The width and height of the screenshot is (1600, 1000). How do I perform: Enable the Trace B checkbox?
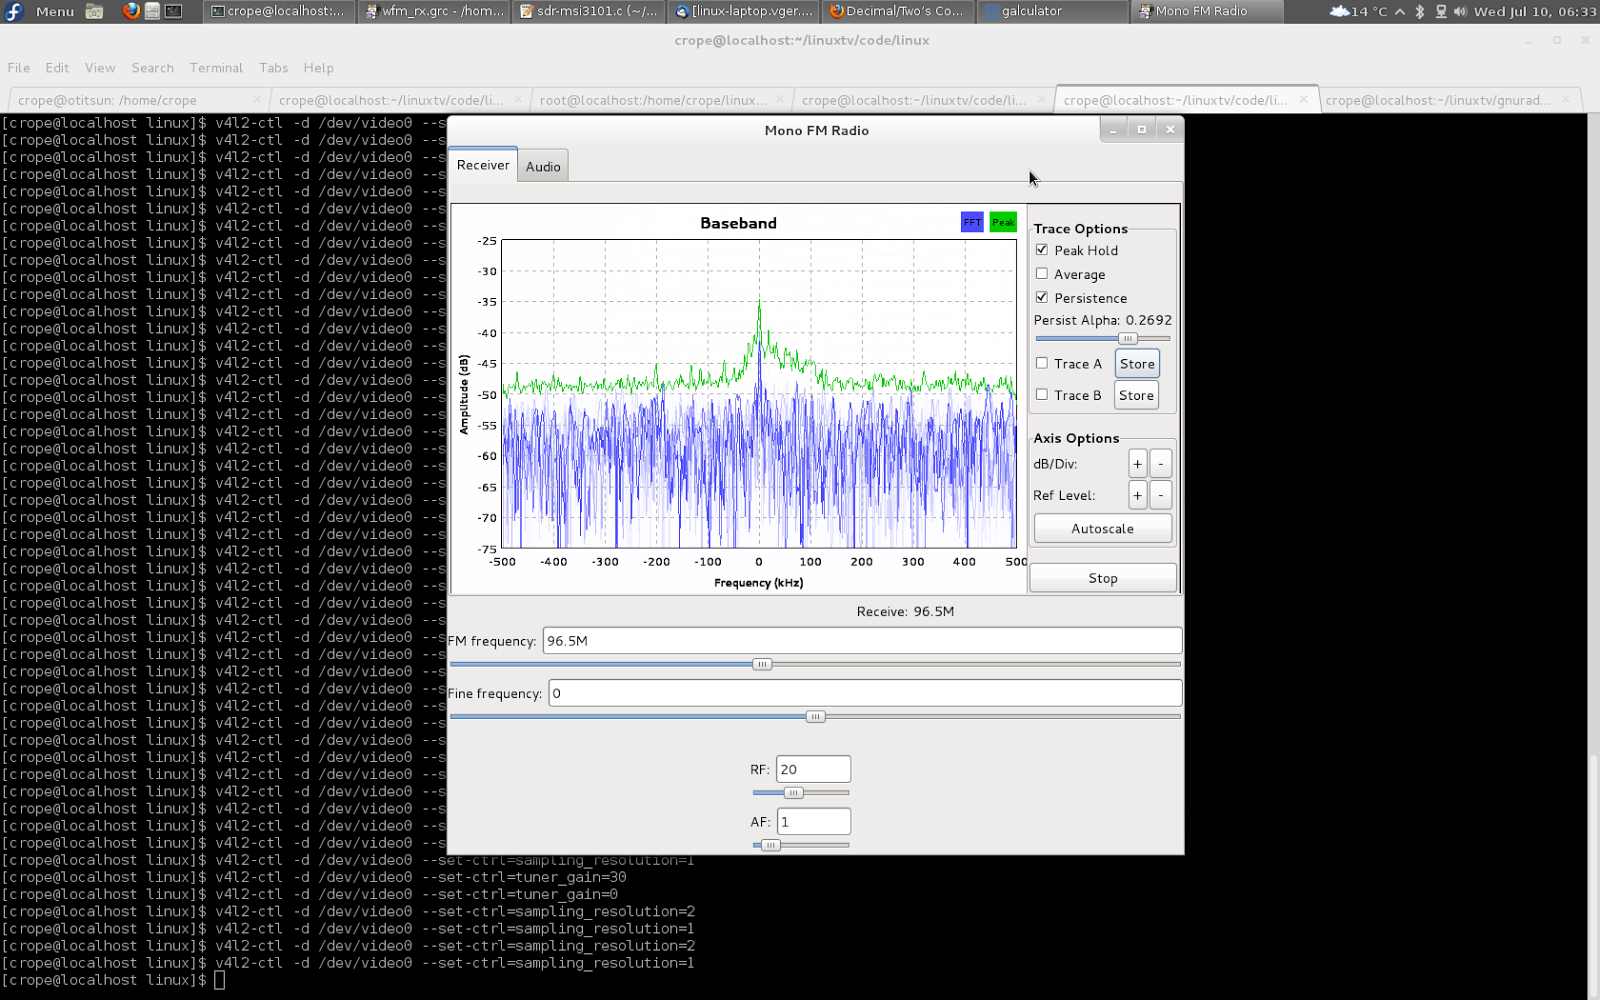1042,395
